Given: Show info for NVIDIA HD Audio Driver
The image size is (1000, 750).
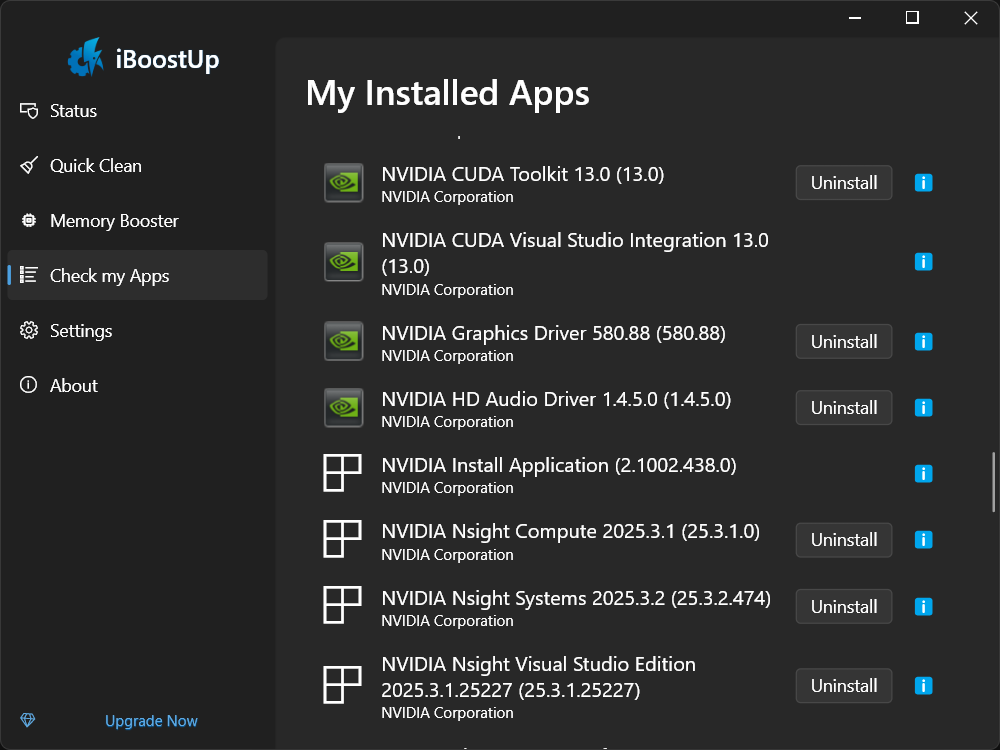Looking at the screenshot, I should [923, 408].
